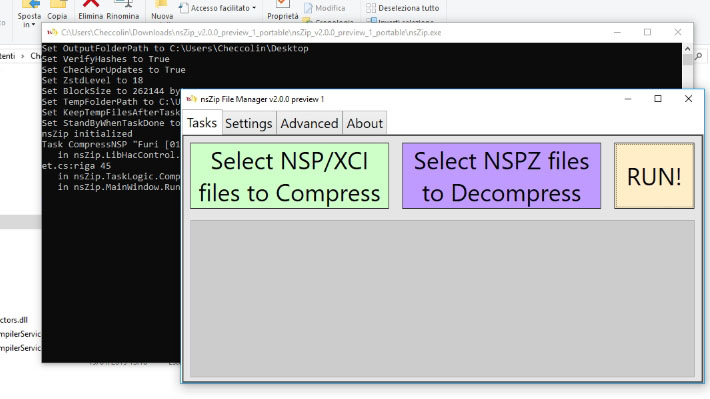710x399 pixels.
Task: Maximize the nsZip File Manager window
Action: pos(658,99)
